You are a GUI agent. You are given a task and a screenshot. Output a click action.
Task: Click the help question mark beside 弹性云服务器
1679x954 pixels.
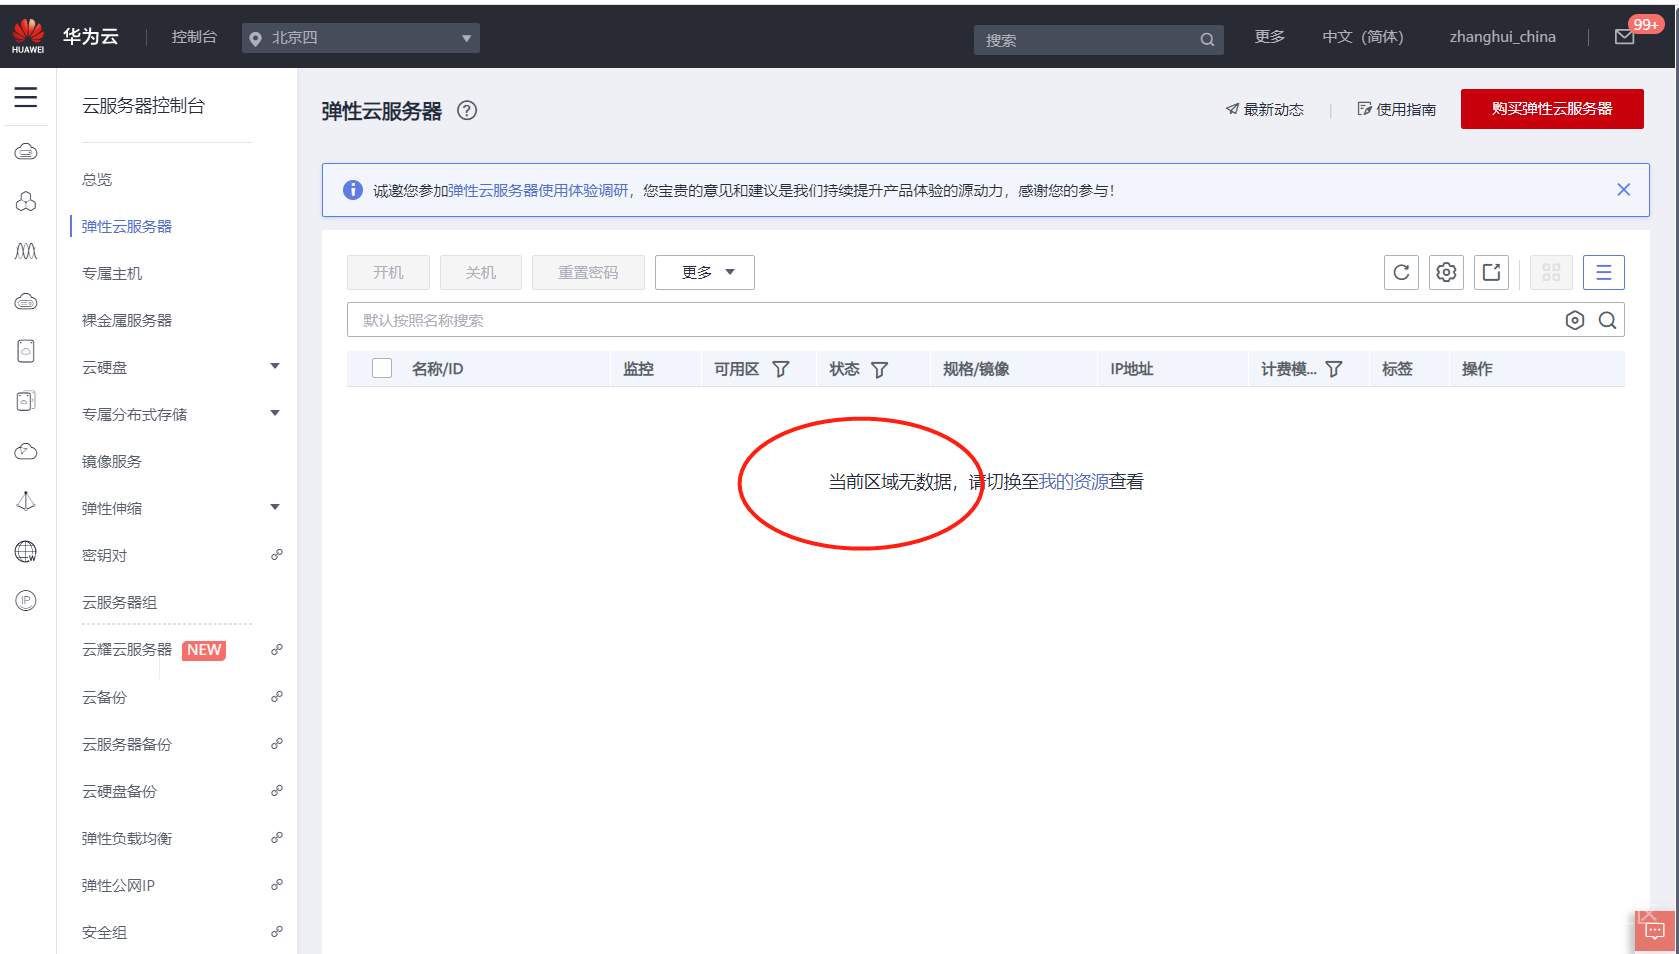(x=467, y=111)
